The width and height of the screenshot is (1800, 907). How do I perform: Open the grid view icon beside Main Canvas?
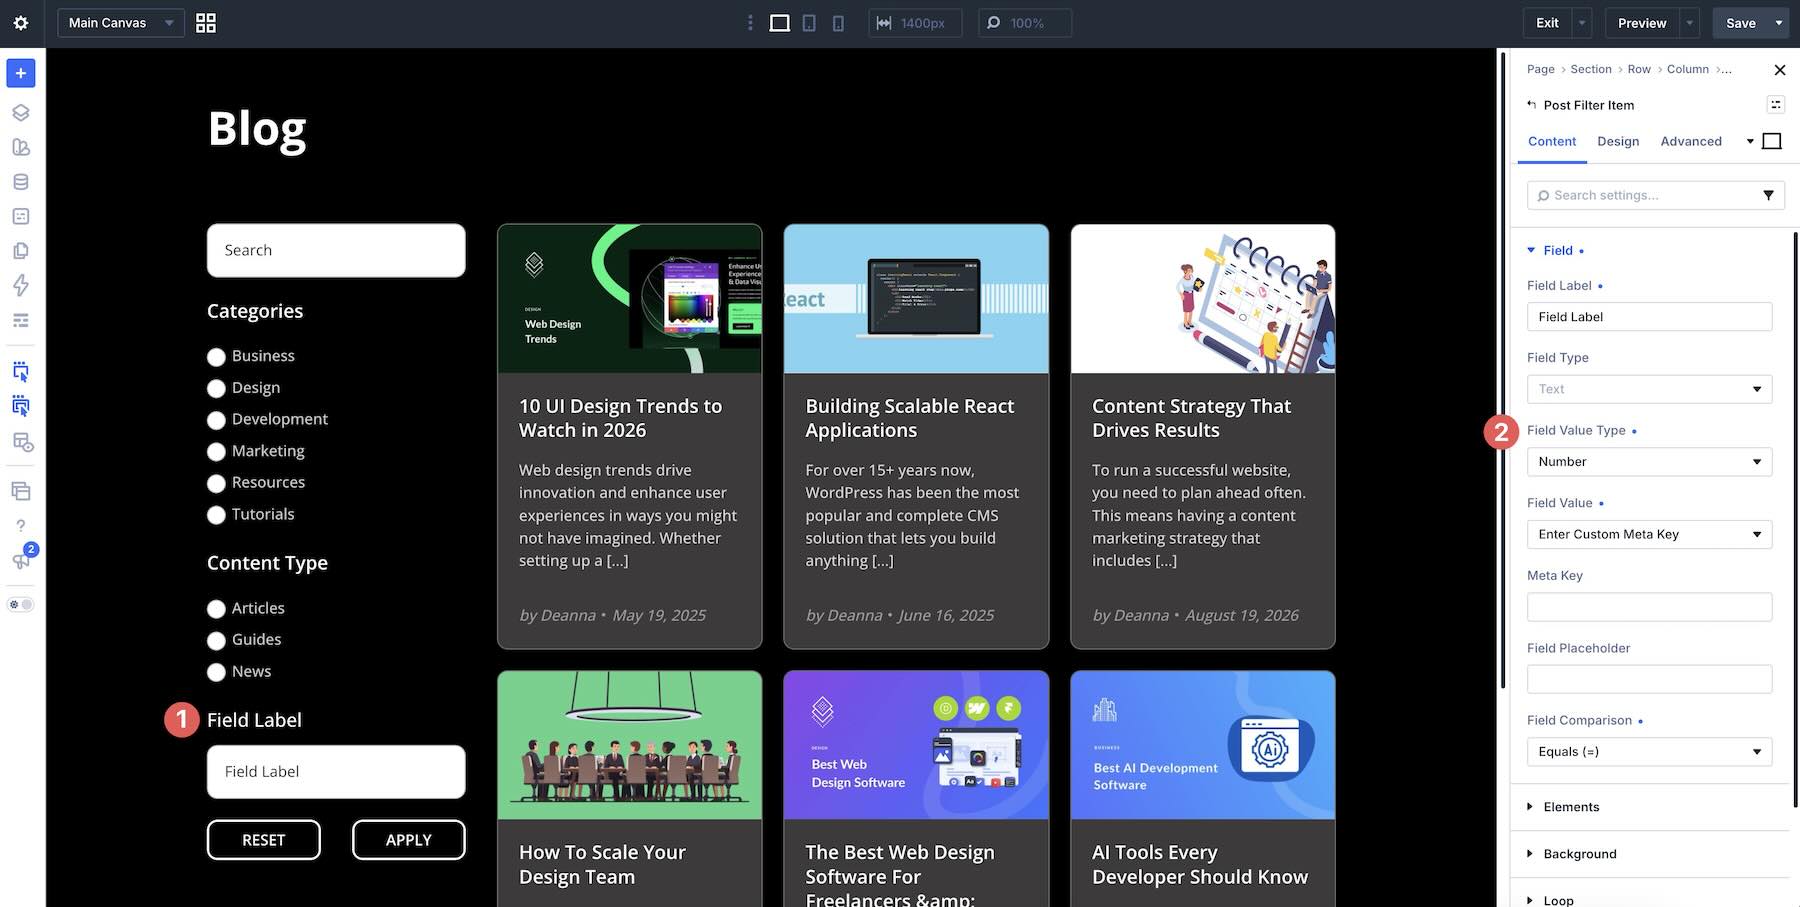point(206,23)
